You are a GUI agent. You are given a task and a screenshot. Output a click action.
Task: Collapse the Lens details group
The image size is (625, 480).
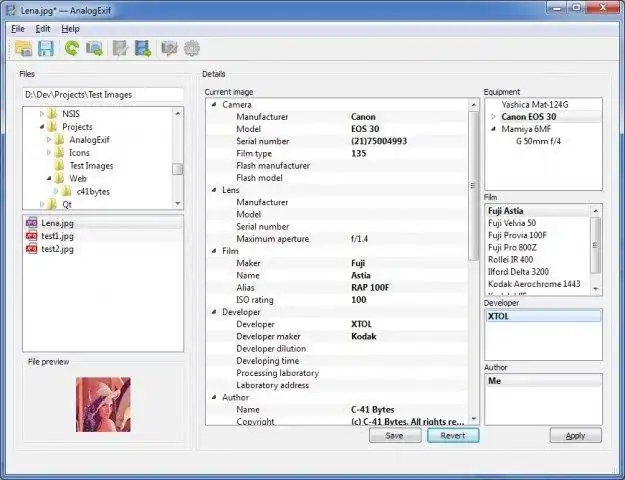tap(214, 190)
